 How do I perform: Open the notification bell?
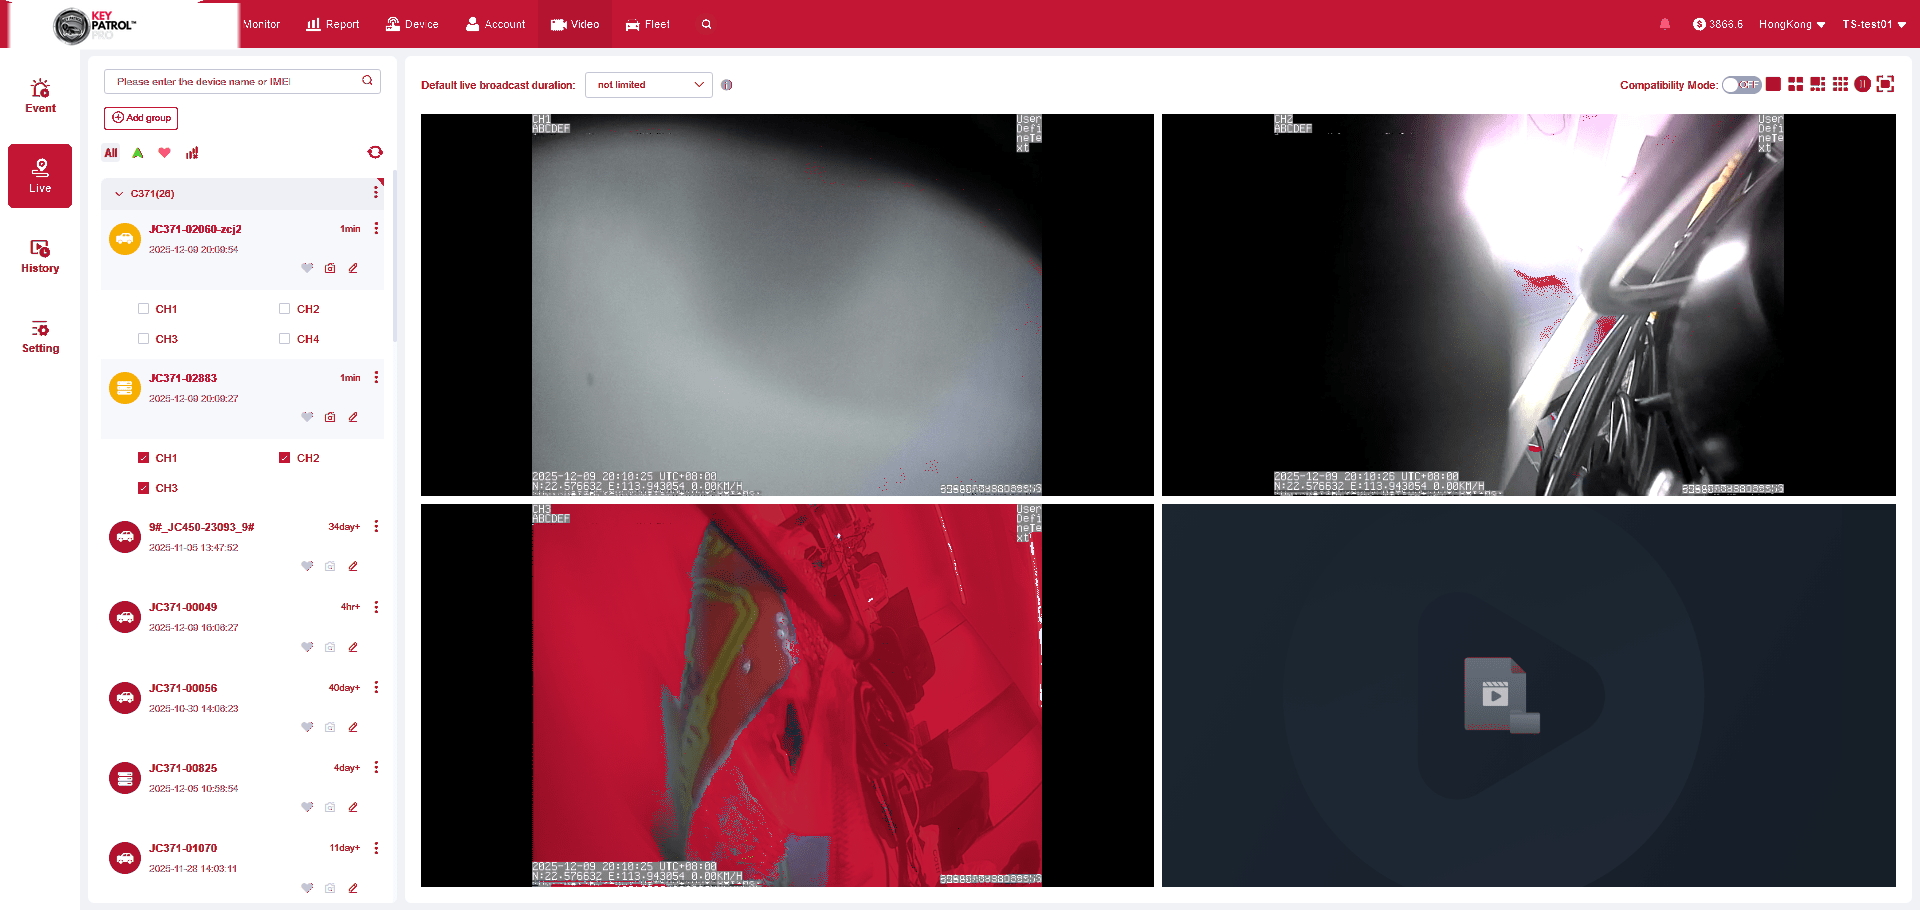click(x=1665, y=24)
